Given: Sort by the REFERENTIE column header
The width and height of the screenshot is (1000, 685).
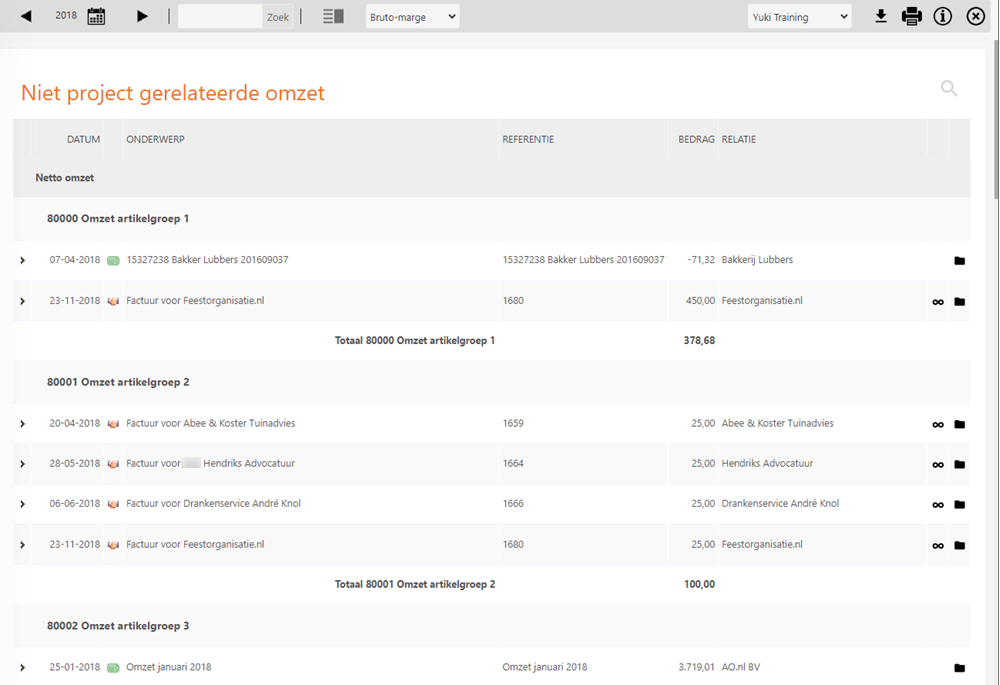Looking at the screenshot, I should point(528,139).
